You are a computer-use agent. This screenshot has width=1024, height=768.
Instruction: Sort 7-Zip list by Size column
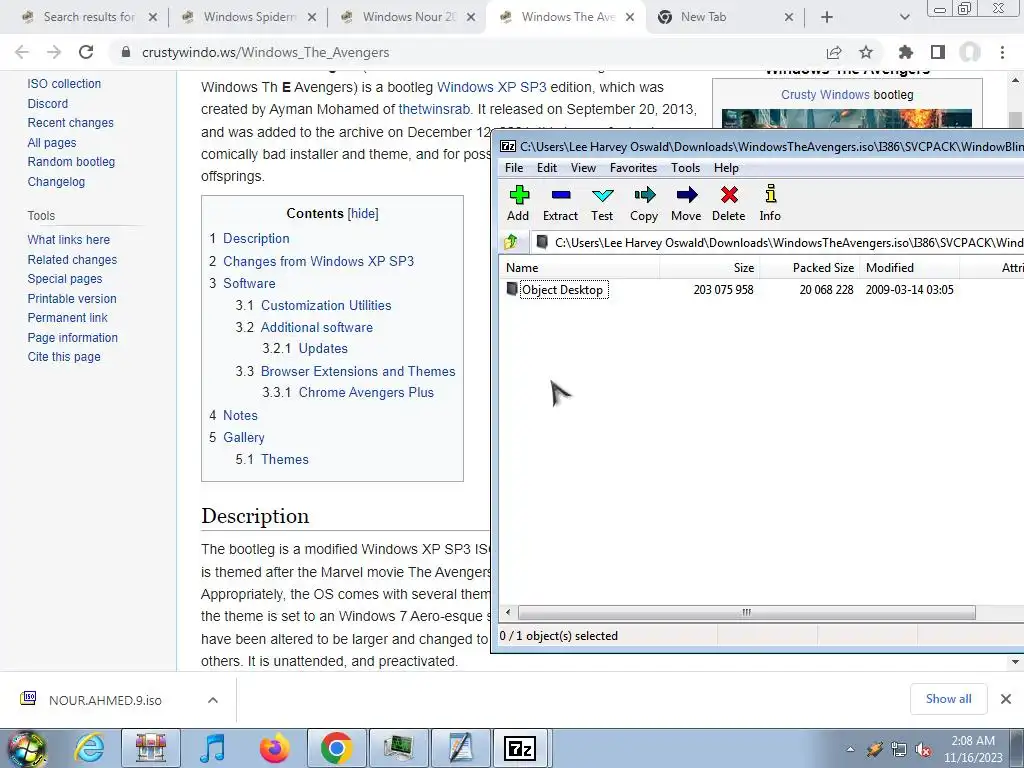709,267
